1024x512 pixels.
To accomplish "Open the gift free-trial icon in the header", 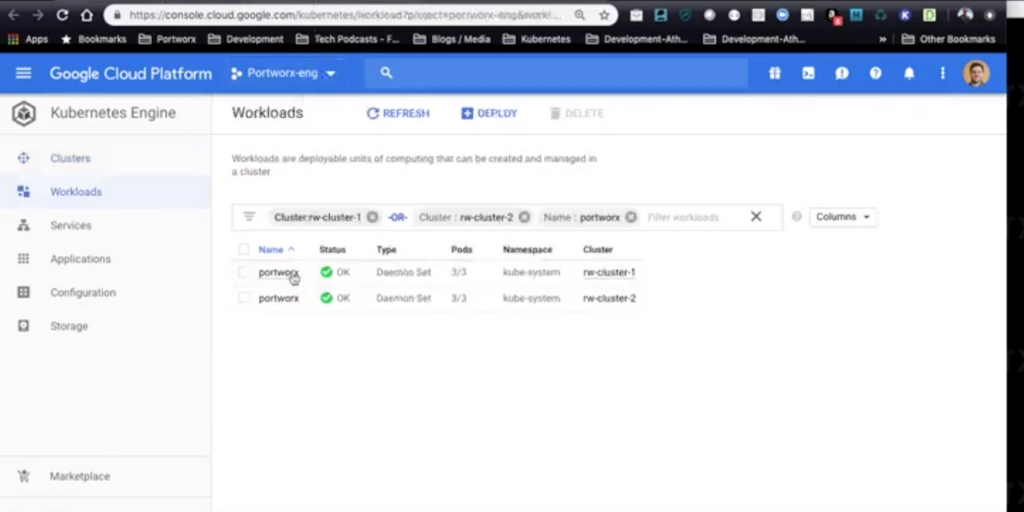I will coord(775,73).
